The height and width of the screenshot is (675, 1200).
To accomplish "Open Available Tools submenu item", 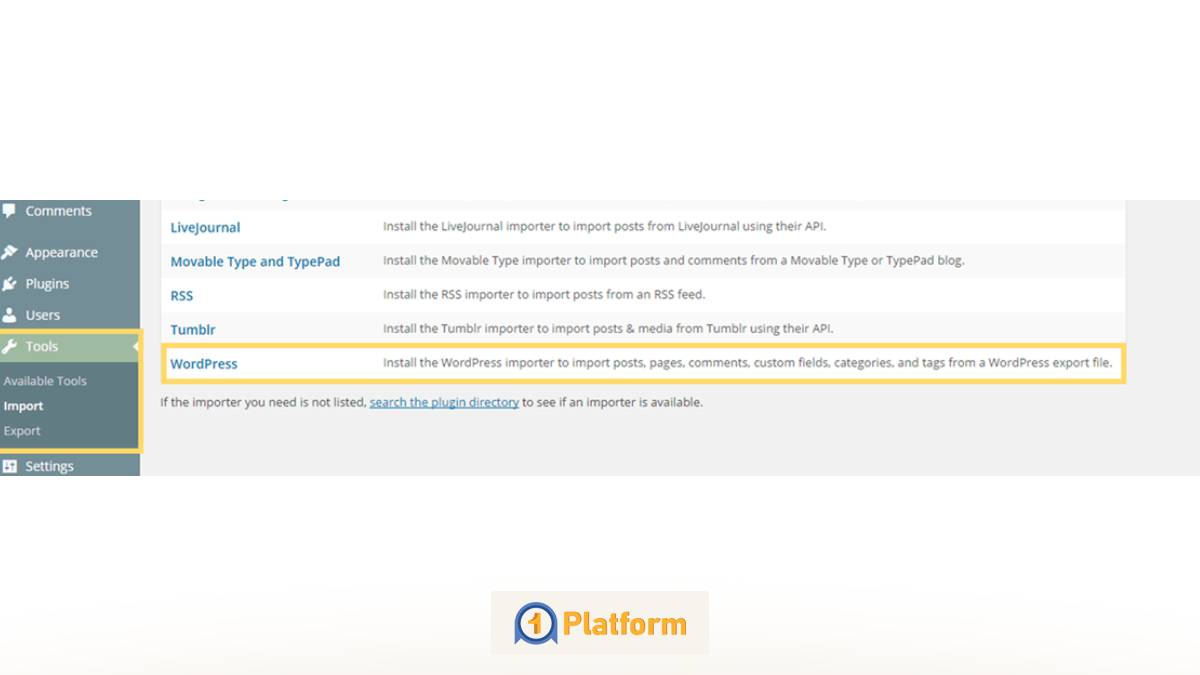I will (x=45, y=381).
